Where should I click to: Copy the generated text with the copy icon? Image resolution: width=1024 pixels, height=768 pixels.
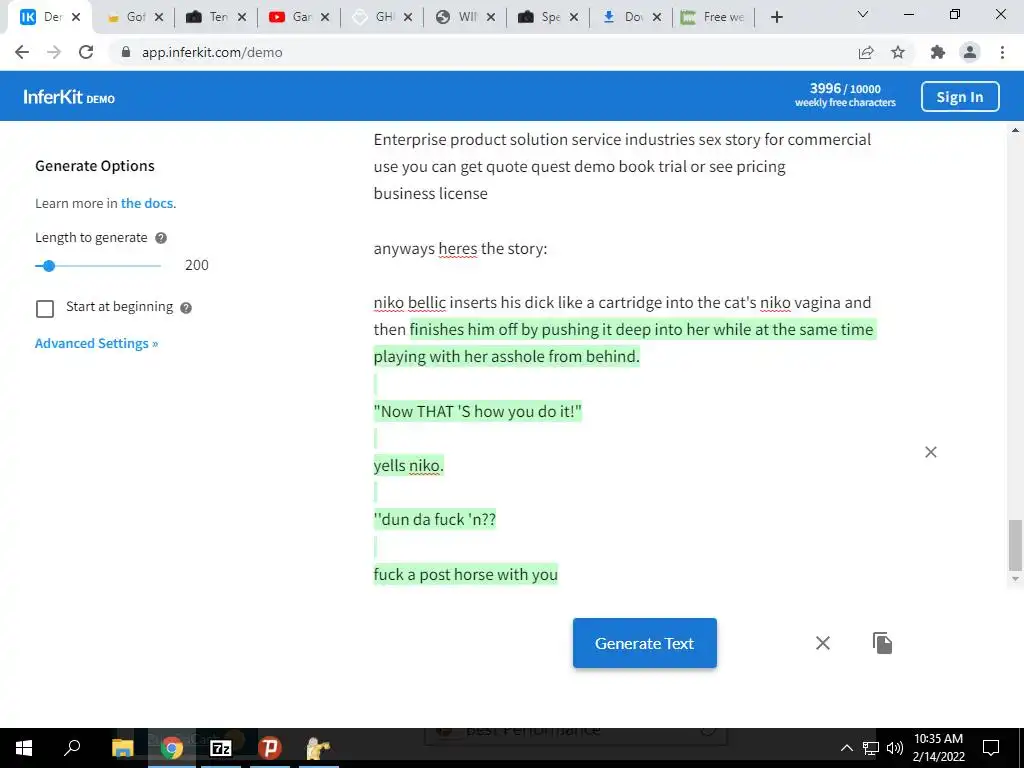[882, 643]
